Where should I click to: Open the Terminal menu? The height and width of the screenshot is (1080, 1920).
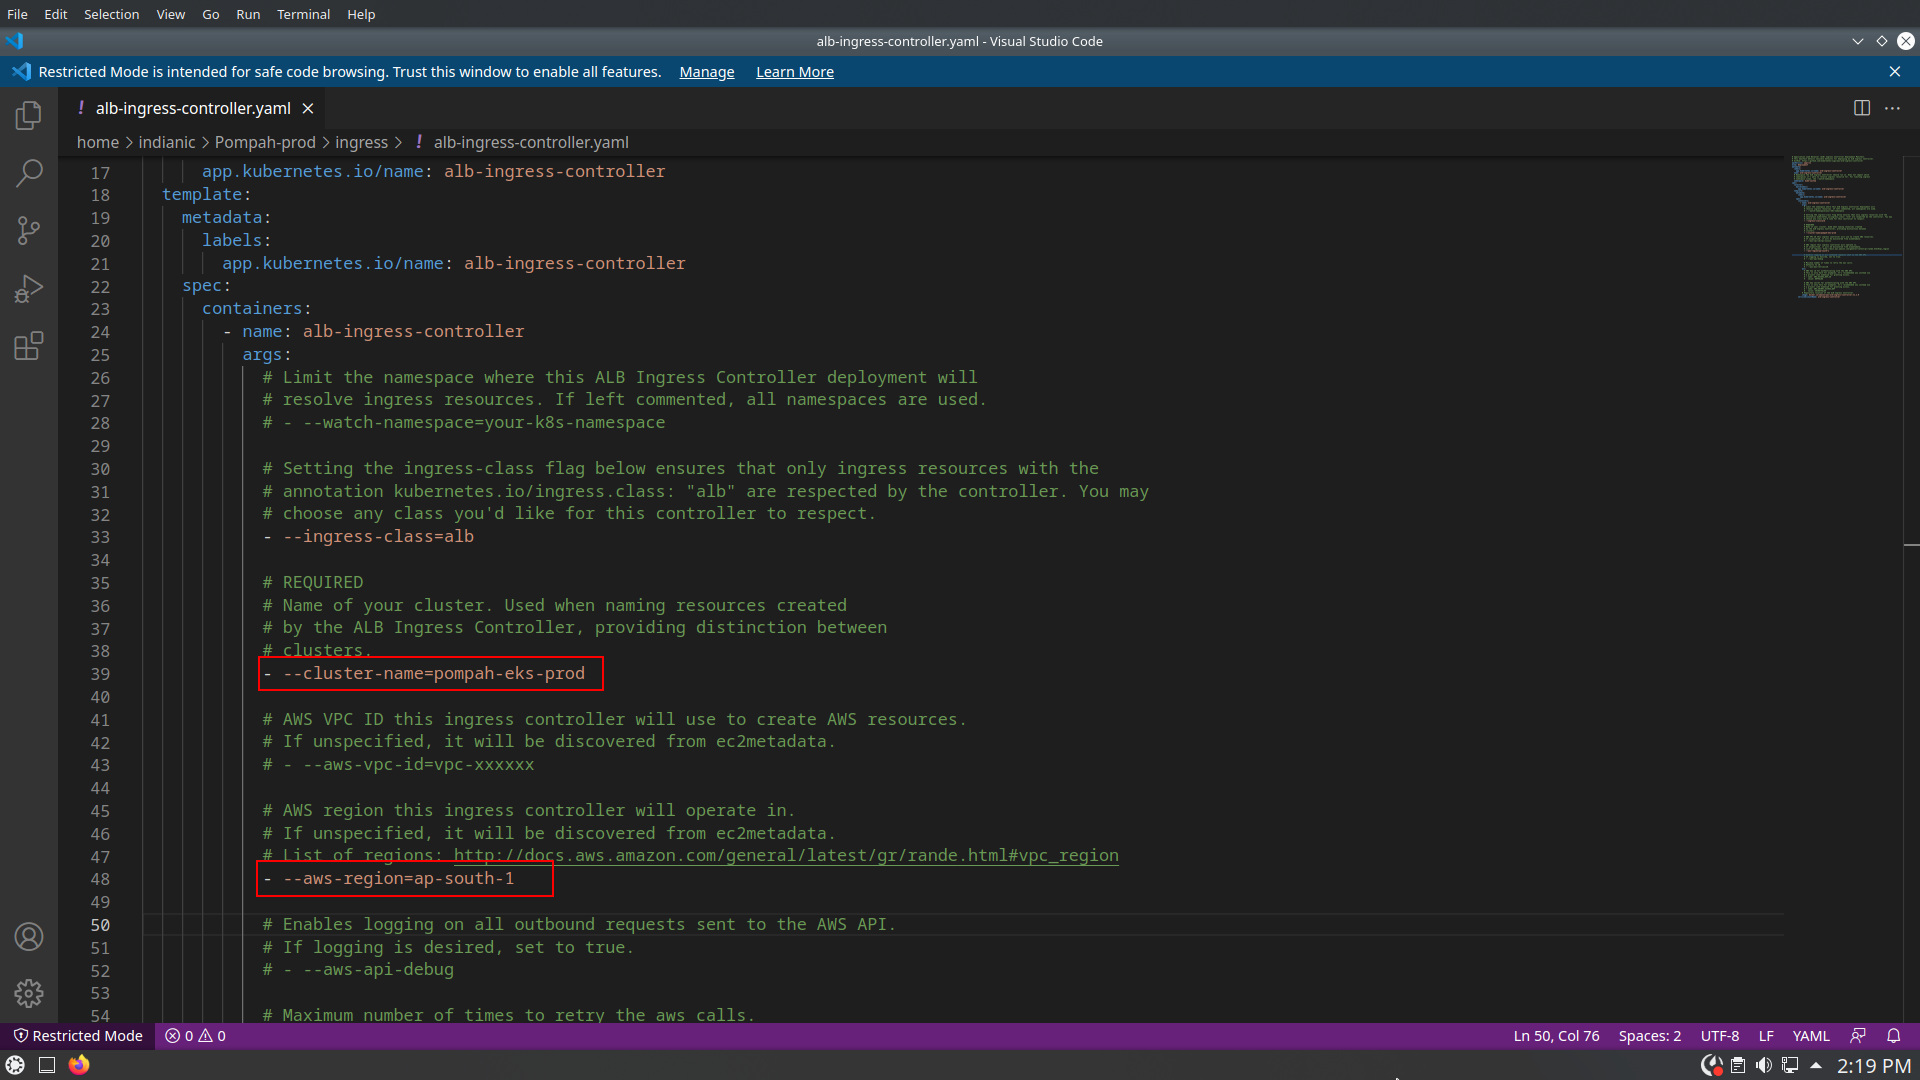click(303, 14)
